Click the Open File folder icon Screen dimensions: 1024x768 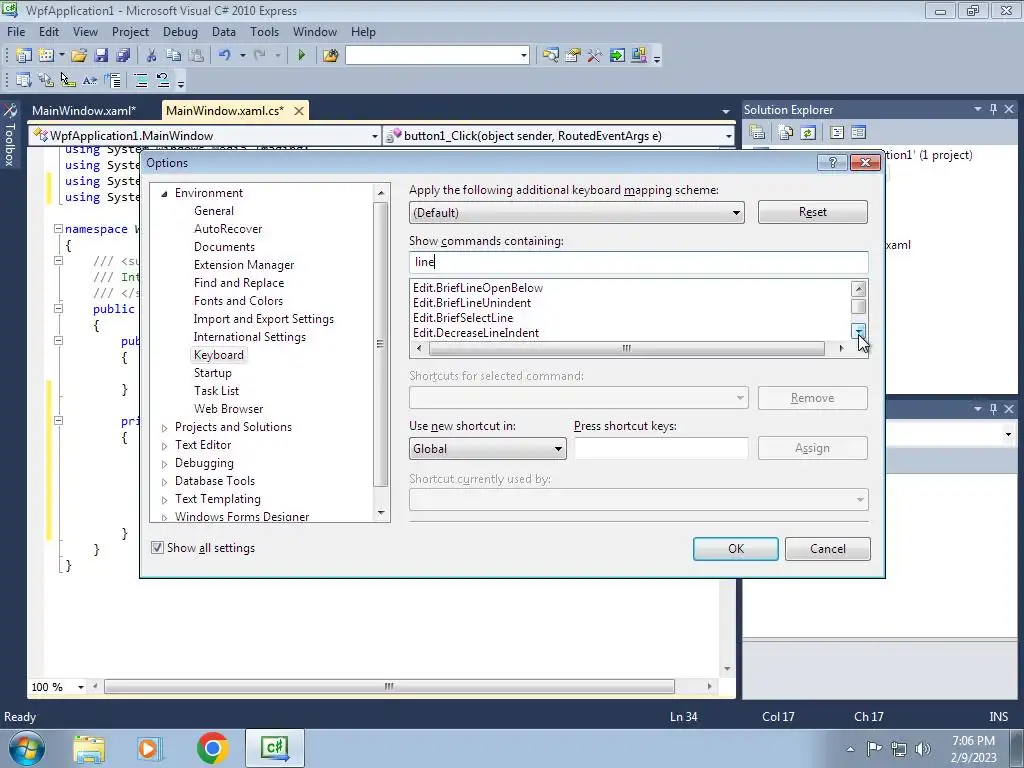79,56
